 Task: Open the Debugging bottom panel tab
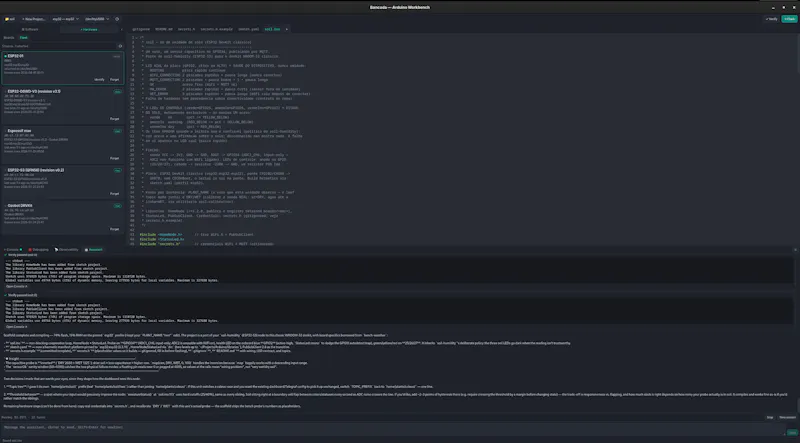(39, 250)
